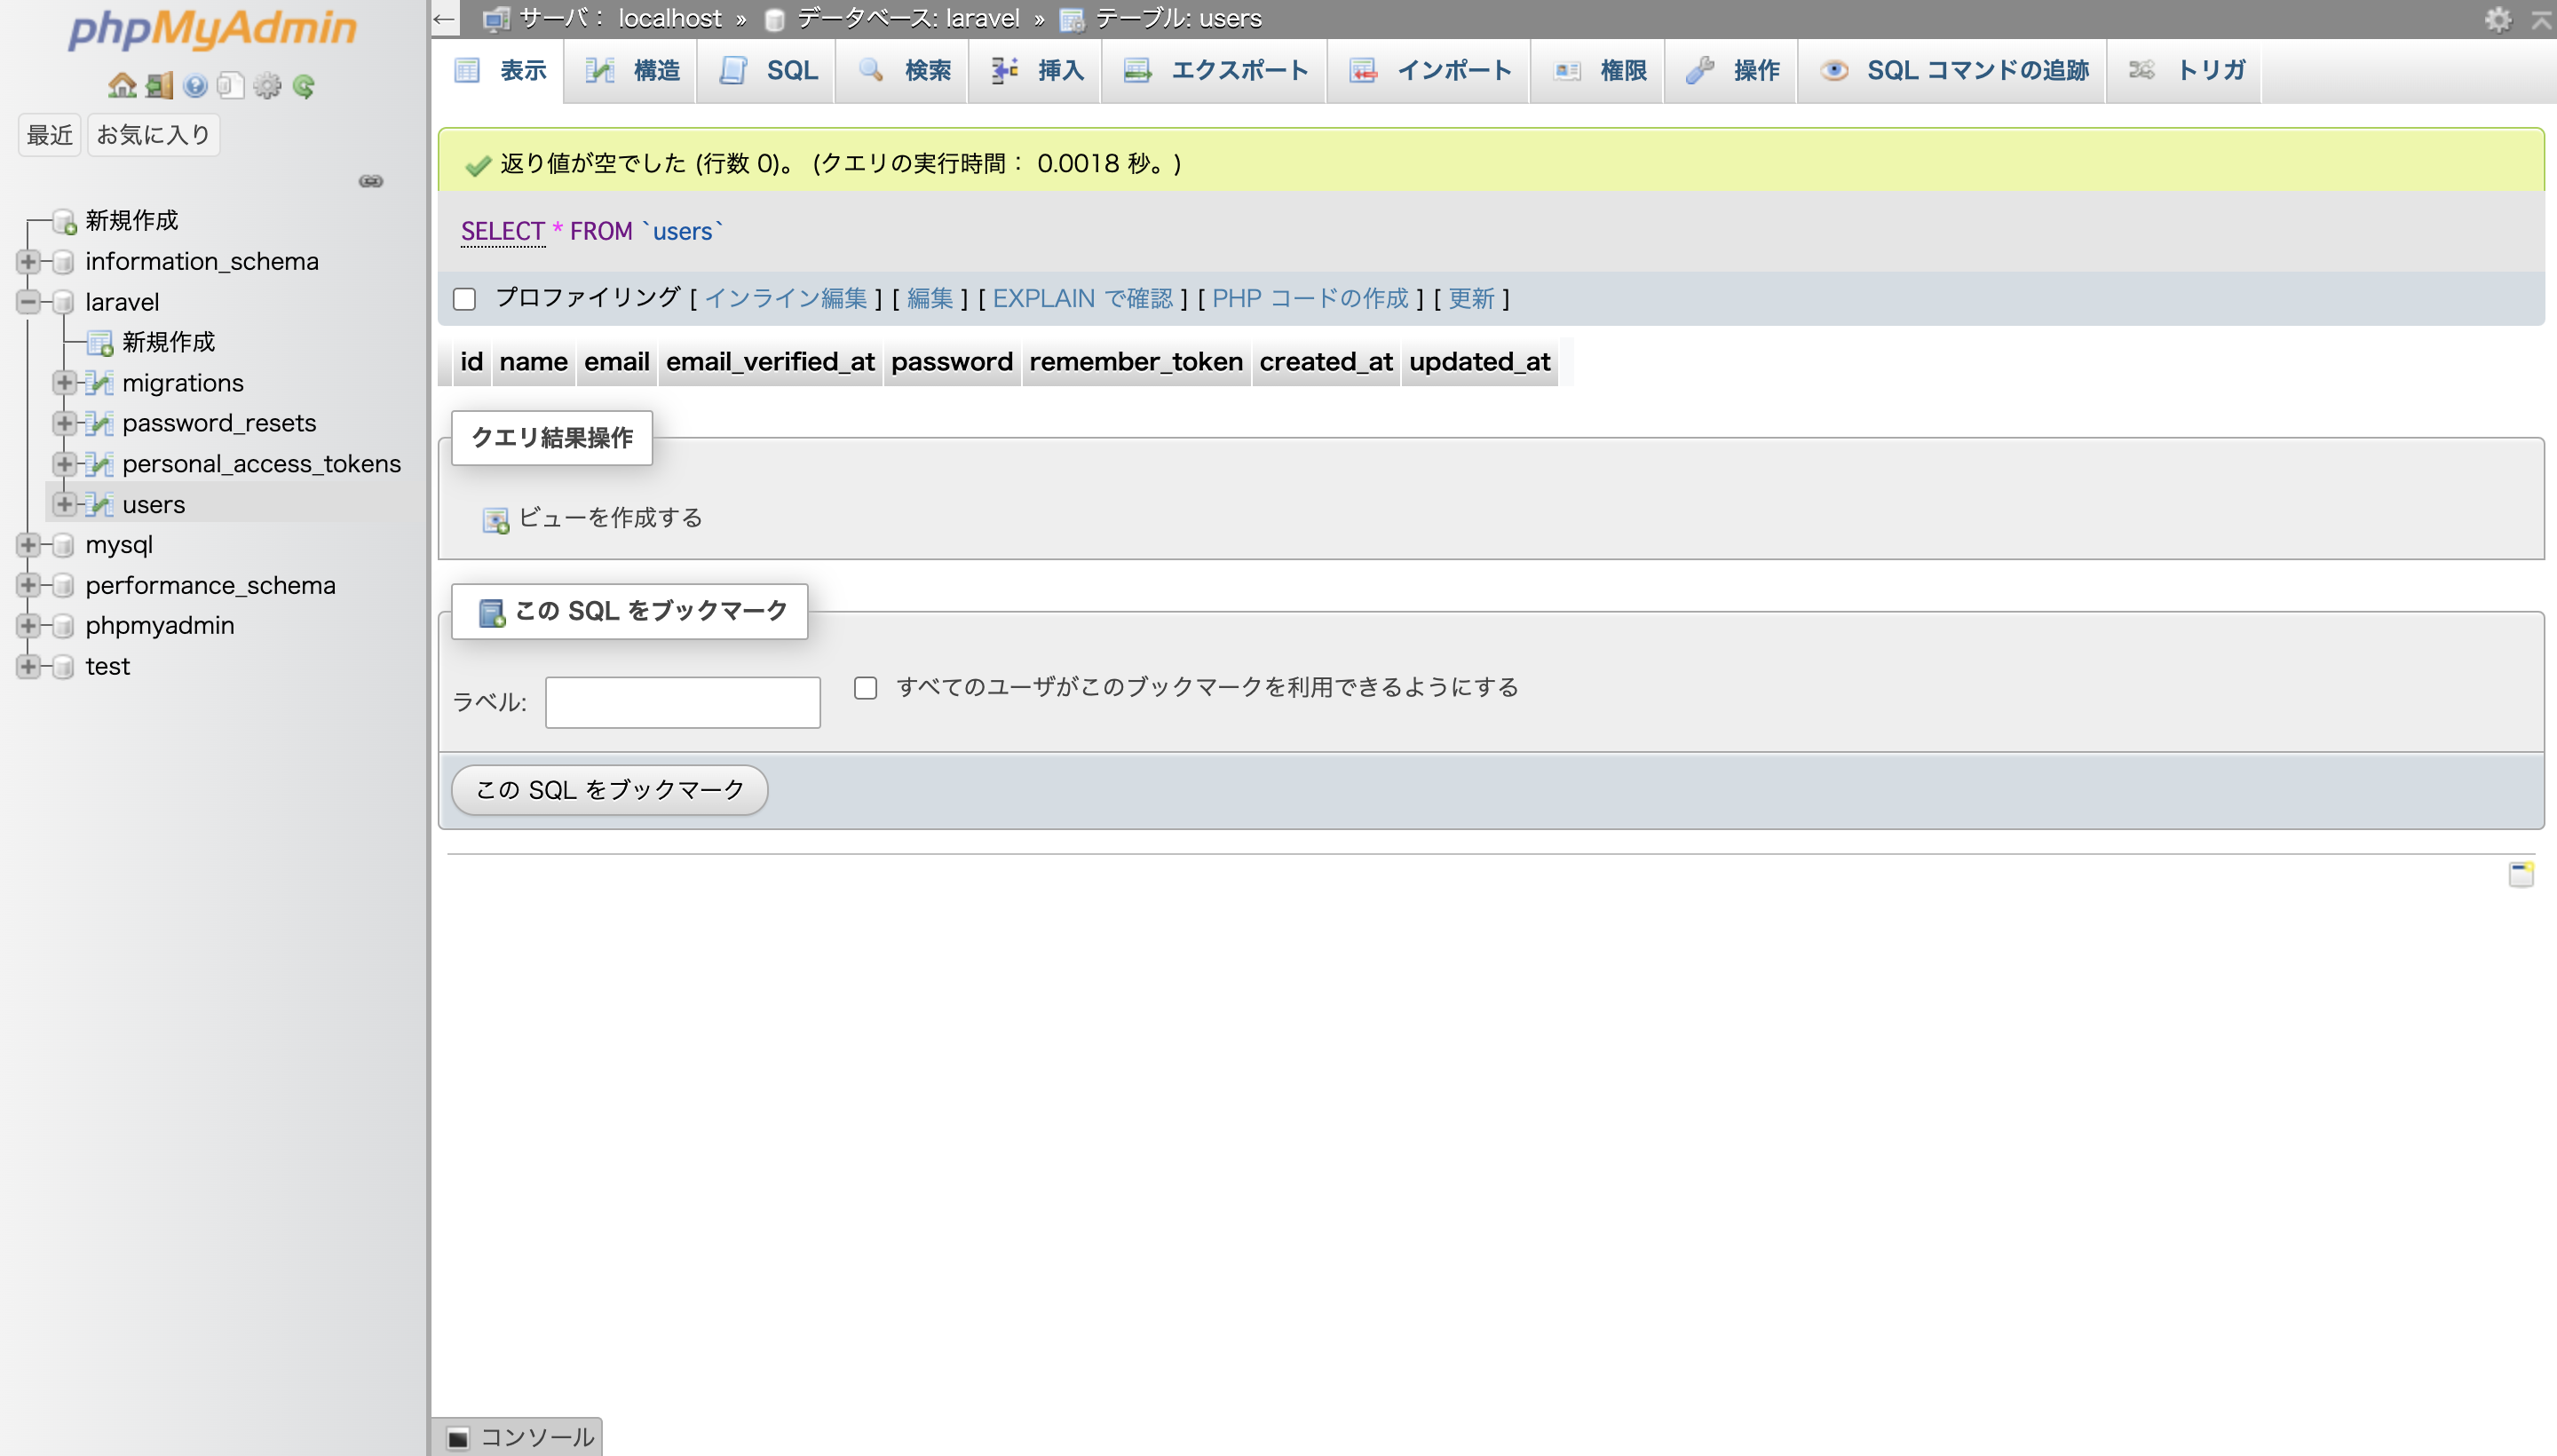2557x1456 pixels.
Task: Click the bookmark ラベル input field
Action: pos(683,703)
